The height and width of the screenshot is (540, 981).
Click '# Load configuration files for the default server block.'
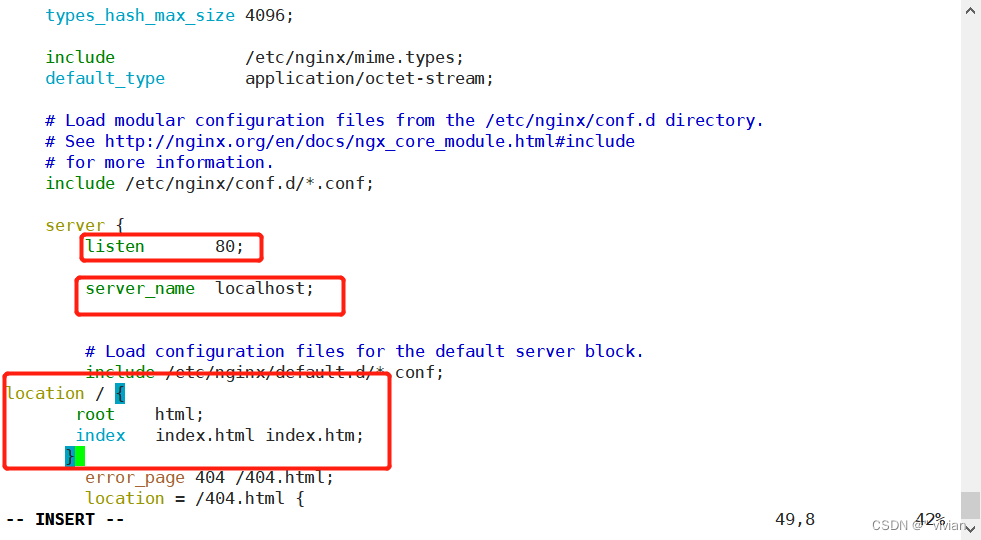coord(364,352)
